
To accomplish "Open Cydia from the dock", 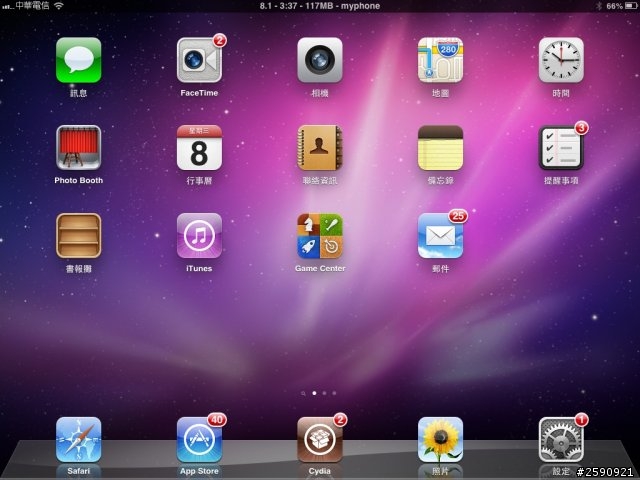I will pyautogui.click(x=320, y=439).
